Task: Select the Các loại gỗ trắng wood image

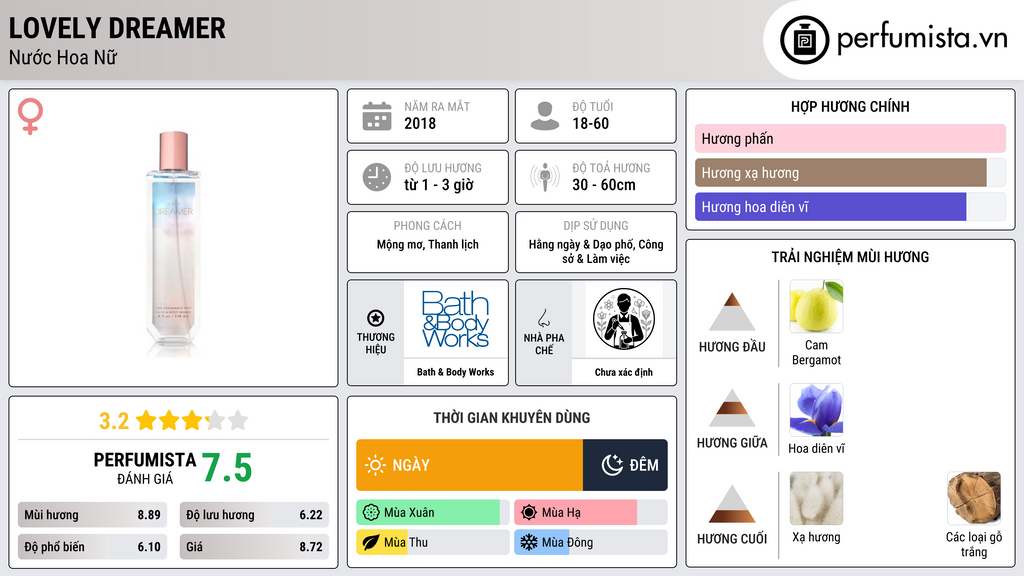Action: pos(974,498)
